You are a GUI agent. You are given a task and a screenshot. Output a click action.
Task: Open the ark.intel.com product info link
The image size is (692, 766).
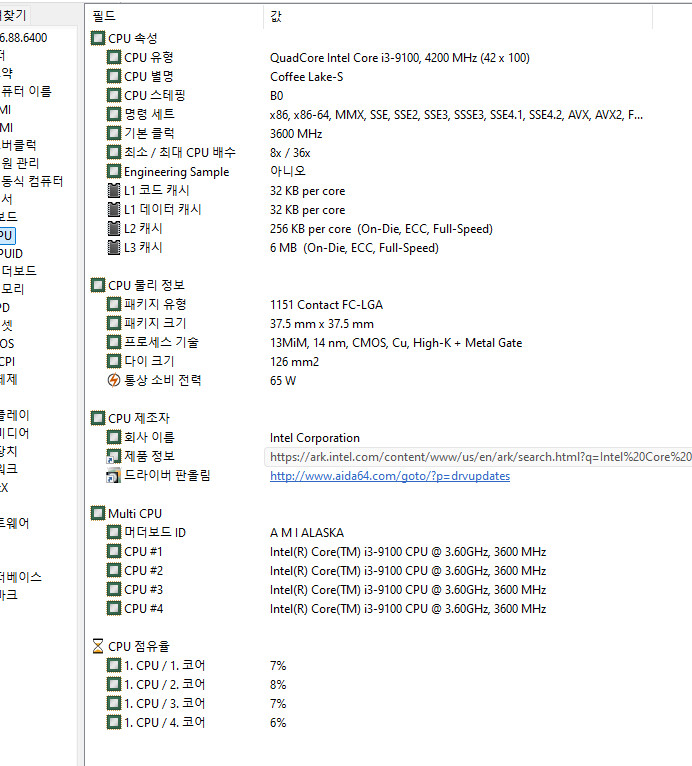click(x=480, y=457)
